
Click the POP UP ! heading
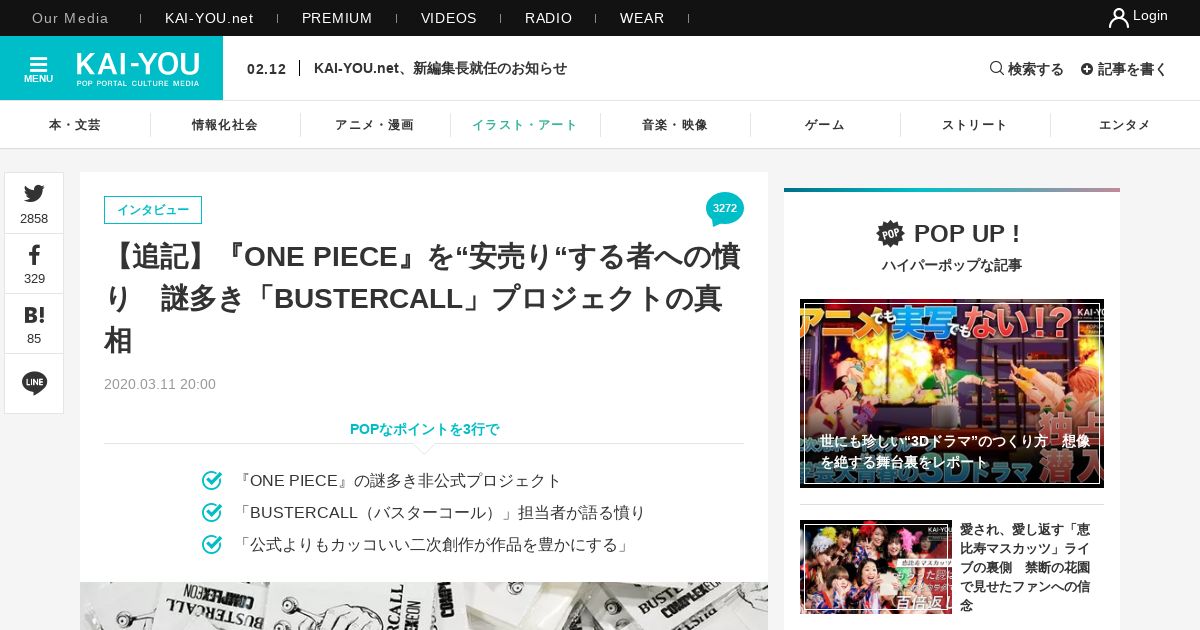(x=967, y=234)
